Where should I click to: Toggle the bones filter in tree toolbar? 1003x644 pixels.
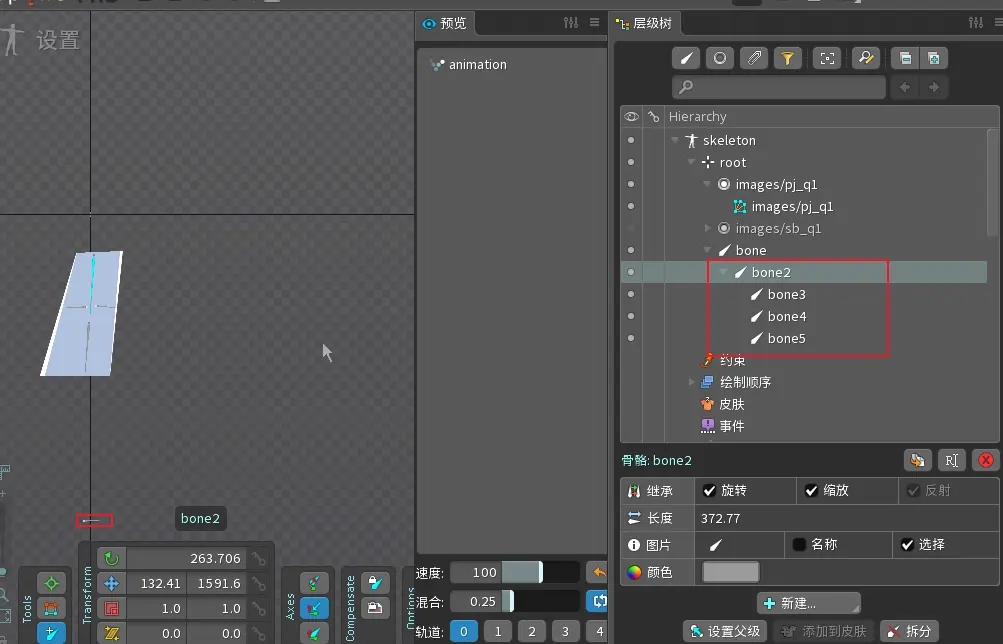(686, 59)
